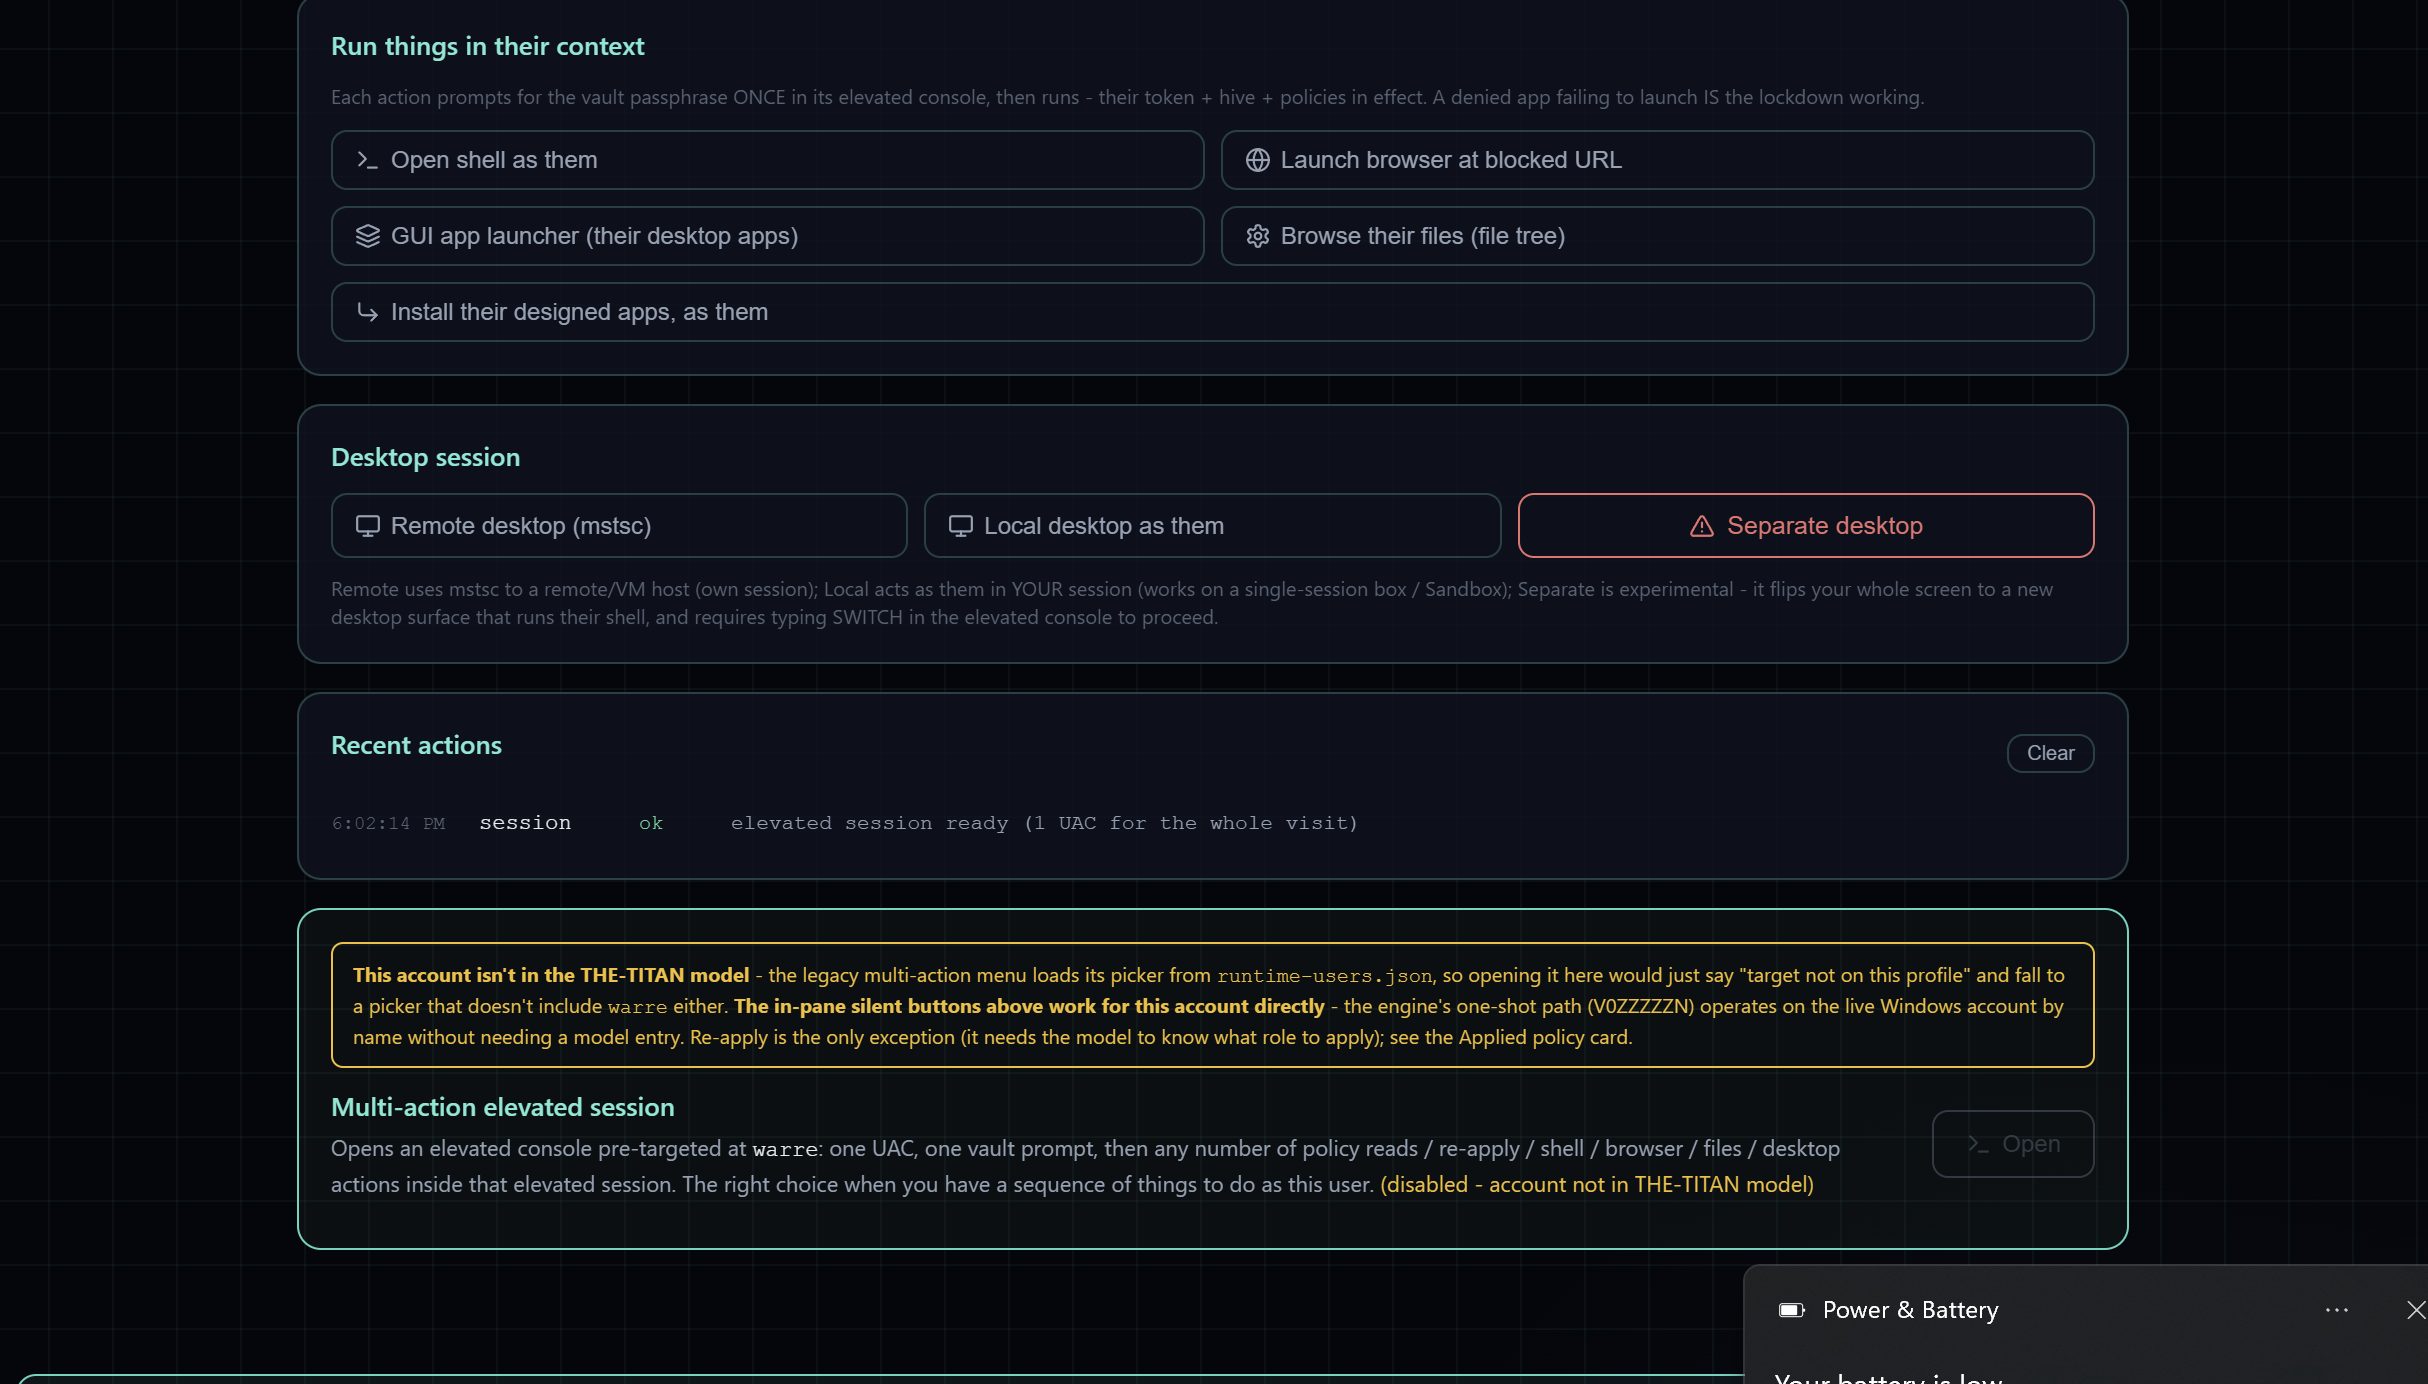Viewport: 2428px width, 1384px height.
Task: Click the disabled Open multi-action session button
Action: 2012,1144
